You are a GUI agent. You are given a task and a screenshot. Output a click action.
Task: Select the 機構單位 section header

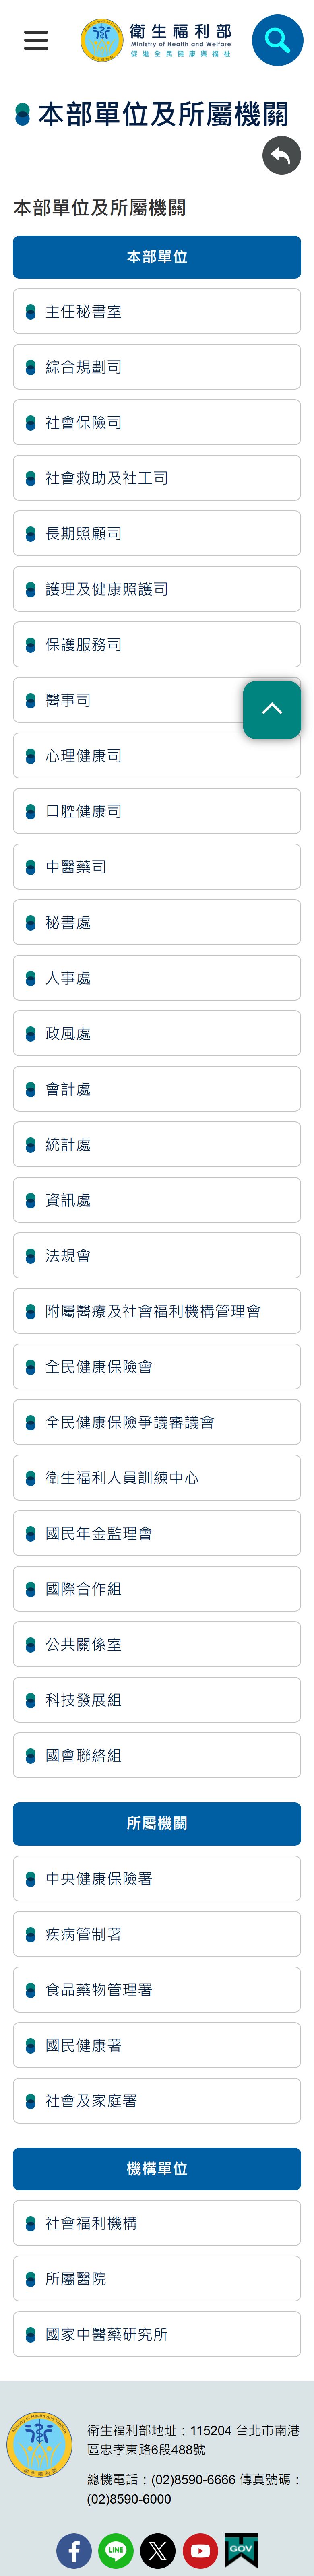coord(157,2168)
